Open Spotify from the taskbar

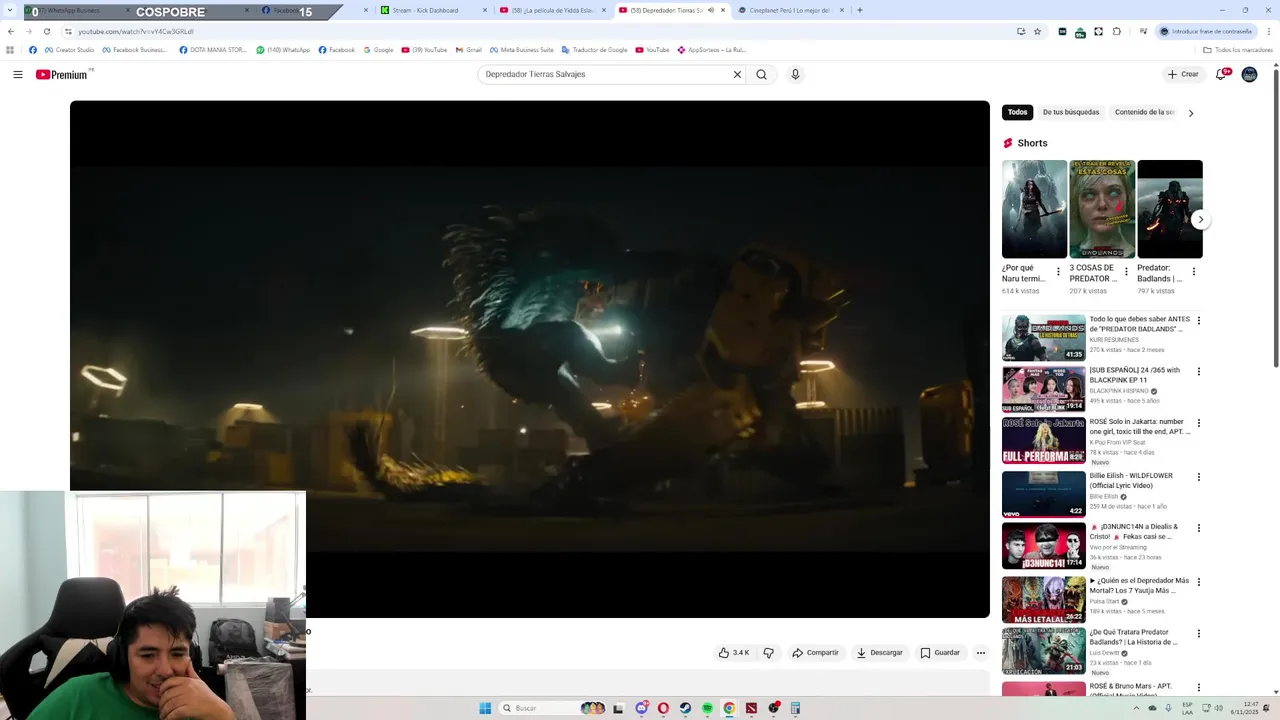(x=707, y=708)
